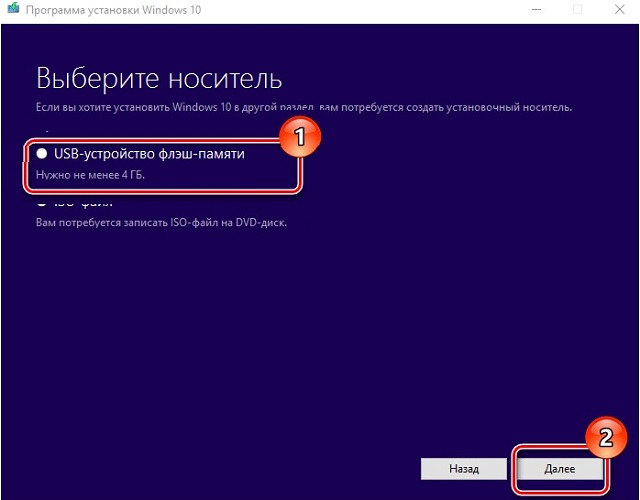Click text 'Вам потребуется записать ISO-файл на DVD-диск.'
The width and height of the screenshot is (640, 500).
pos(161,223)
